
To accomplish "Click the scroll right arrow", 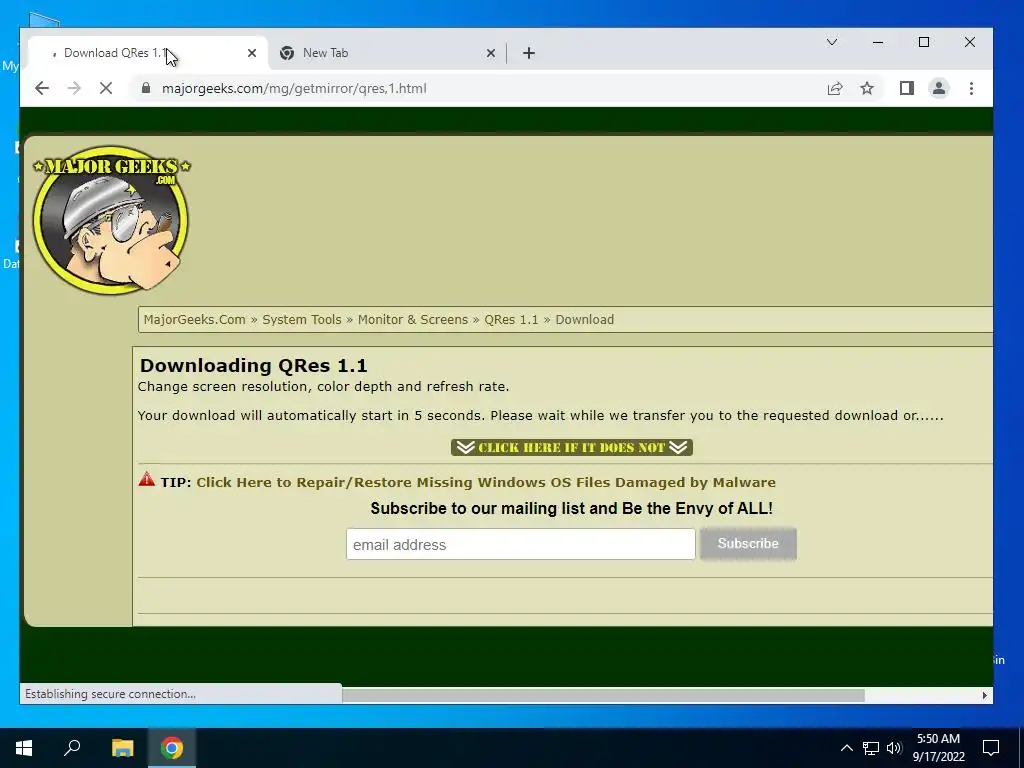I will click(x=985, y=695).
